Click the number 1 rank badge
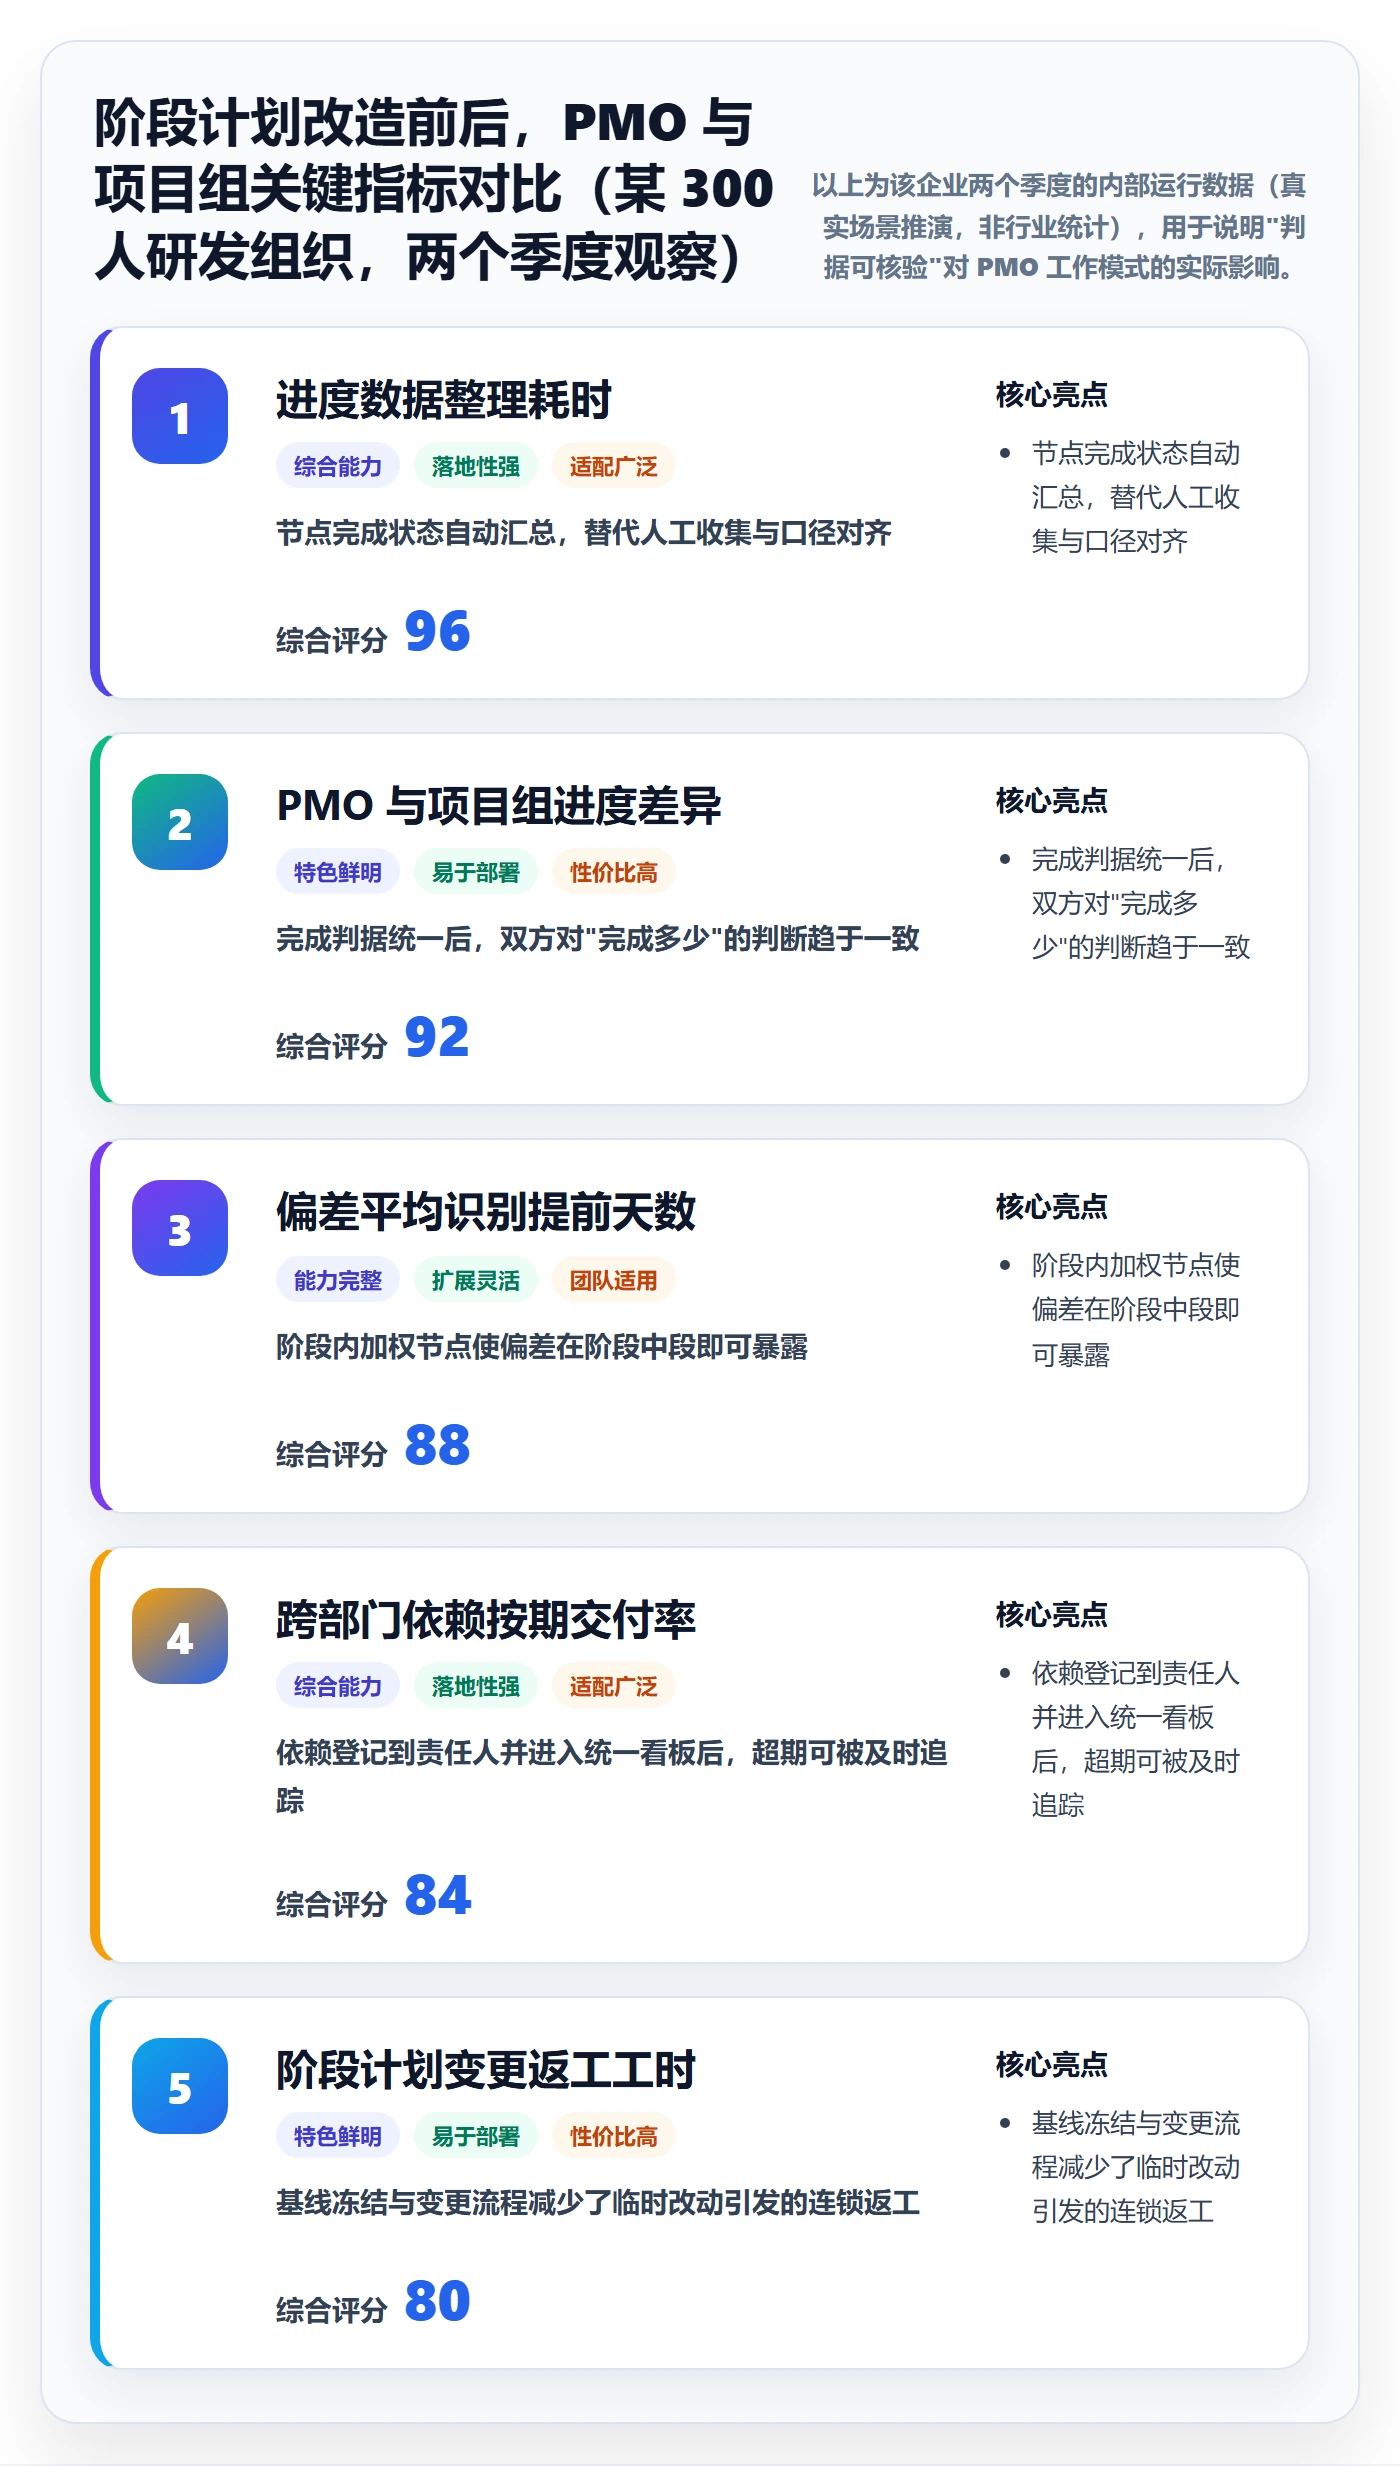Image resolution: width=1400 pixels, height=2466 pixels. (180, 416)
